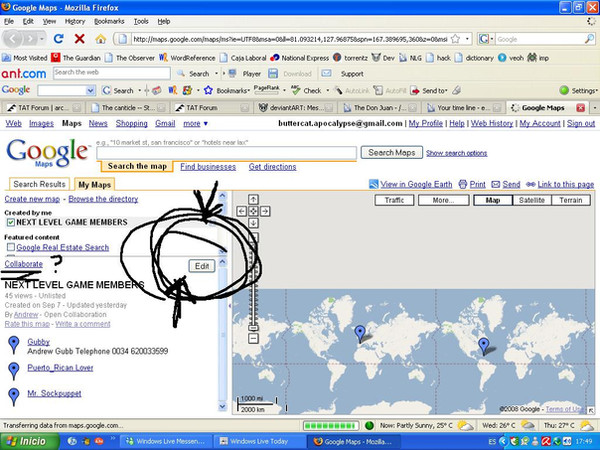Image resolution: width=600 pixels, height=450 pixels.
Task: Click the browser Back arrow button
Action: tap(13, 39)
